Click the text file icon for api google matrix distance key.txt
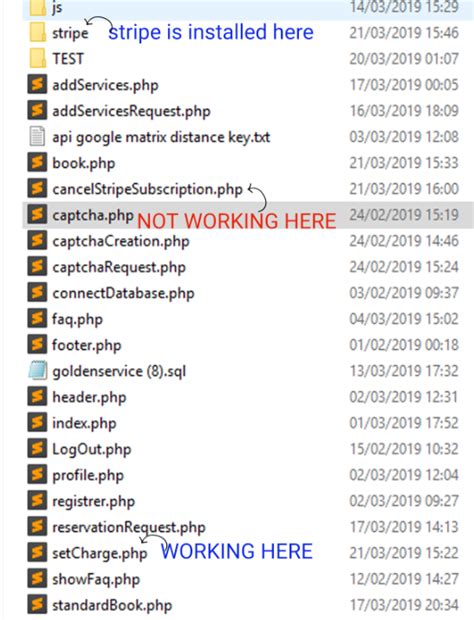 pyautogui.click(x=37, y=137)
